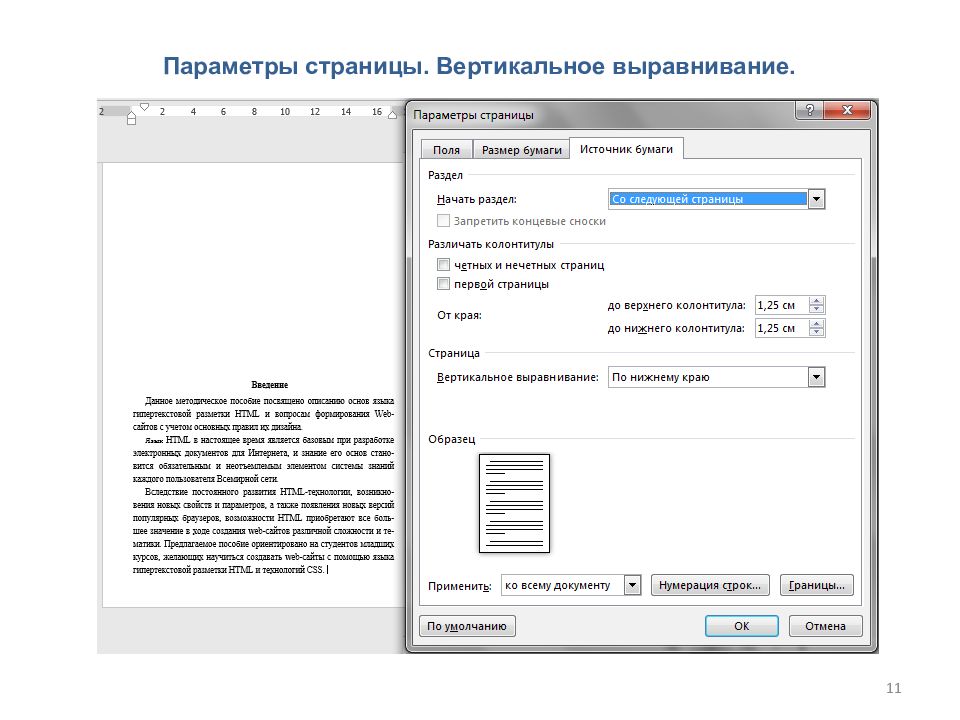
Task: Decrease до нижнего колонтитула spinner value
Action: click(x=817, y=333)
